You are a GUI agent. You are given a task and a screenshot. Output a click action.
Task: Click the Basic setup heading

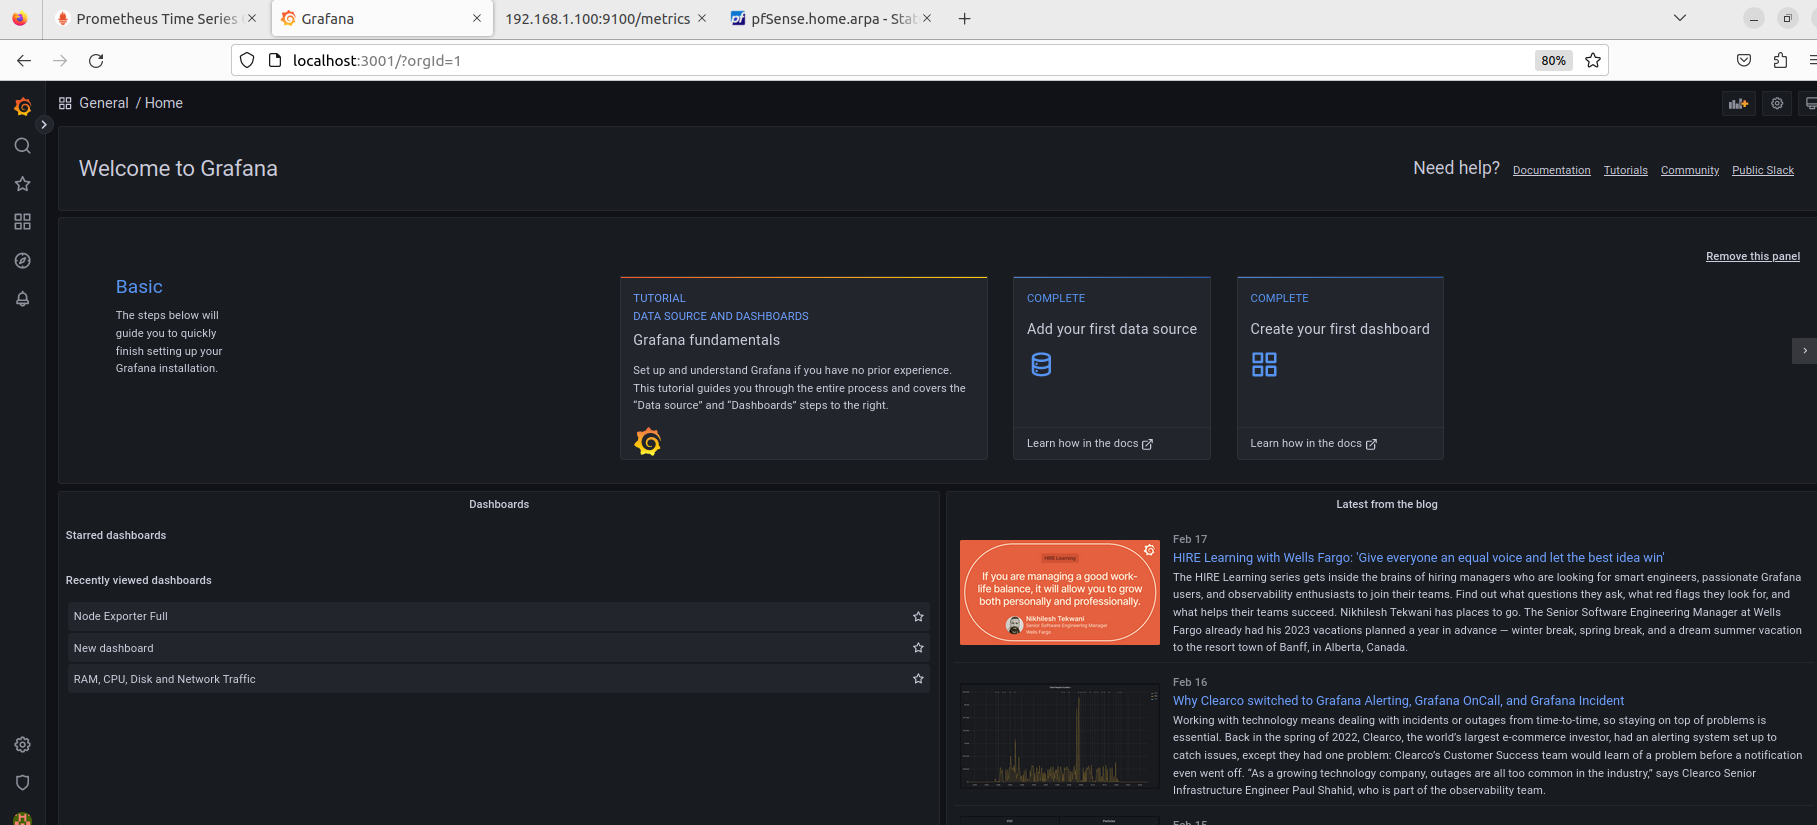(139, 287)
